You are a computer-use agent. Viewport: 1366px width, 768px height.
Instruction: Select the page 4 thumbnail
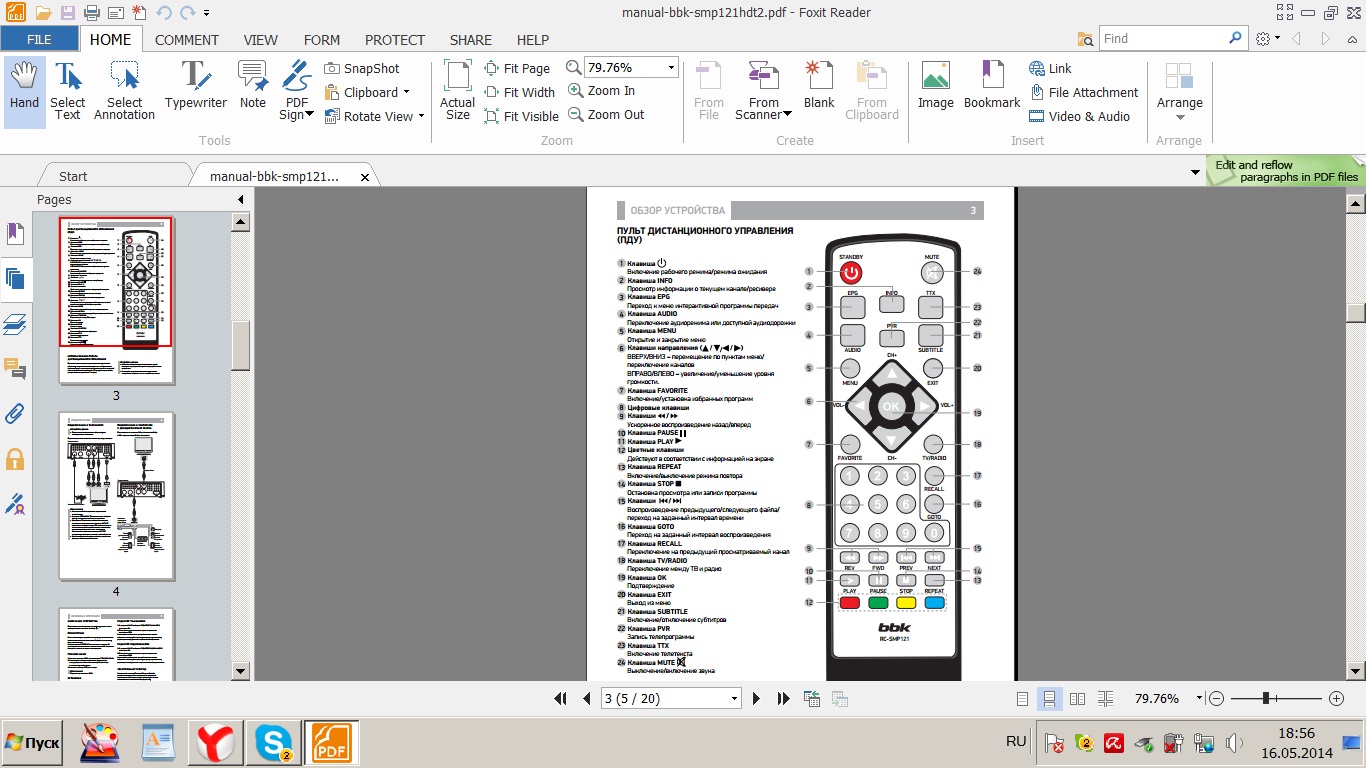pos(116,496)
